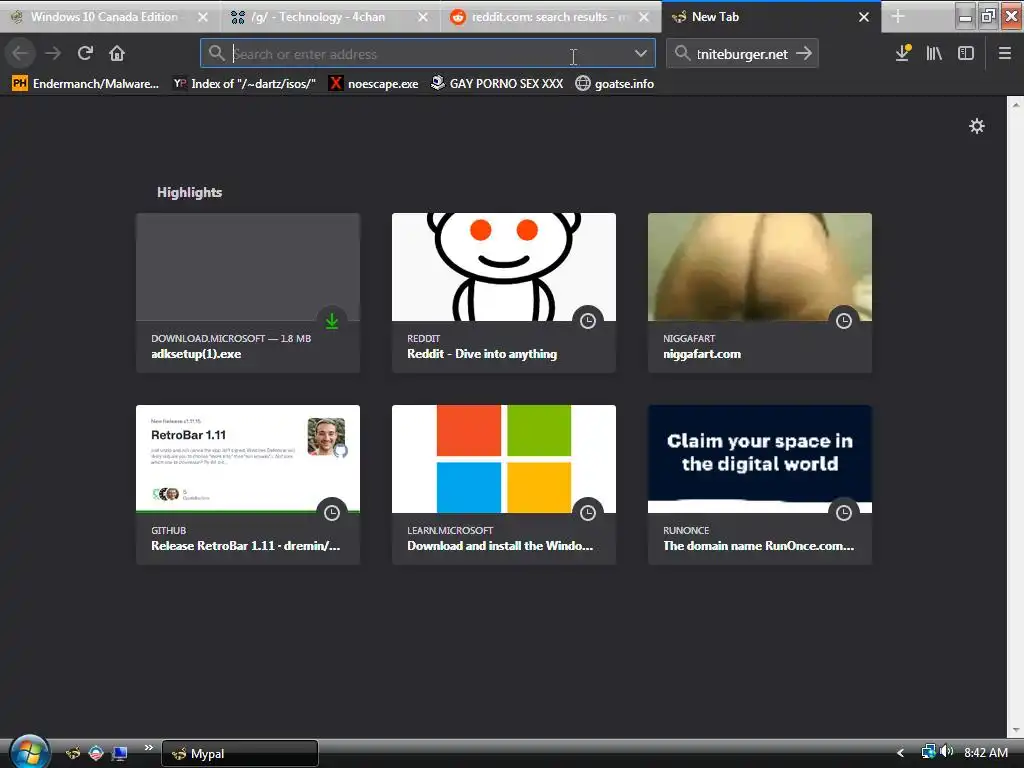
Task: Open the Endermanch/Malware bookmark
Action: pos(86,84)
